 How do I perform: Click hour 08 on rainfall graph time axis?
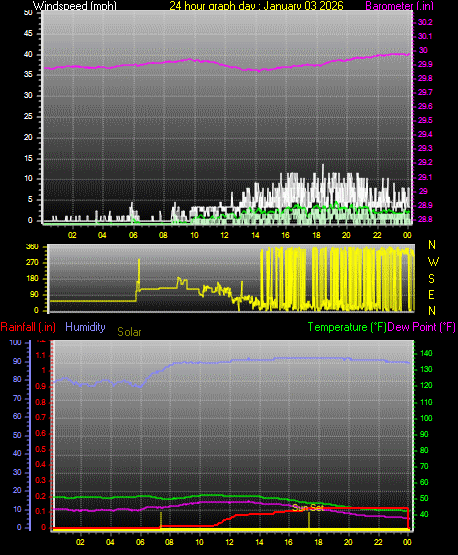(169, 542)
